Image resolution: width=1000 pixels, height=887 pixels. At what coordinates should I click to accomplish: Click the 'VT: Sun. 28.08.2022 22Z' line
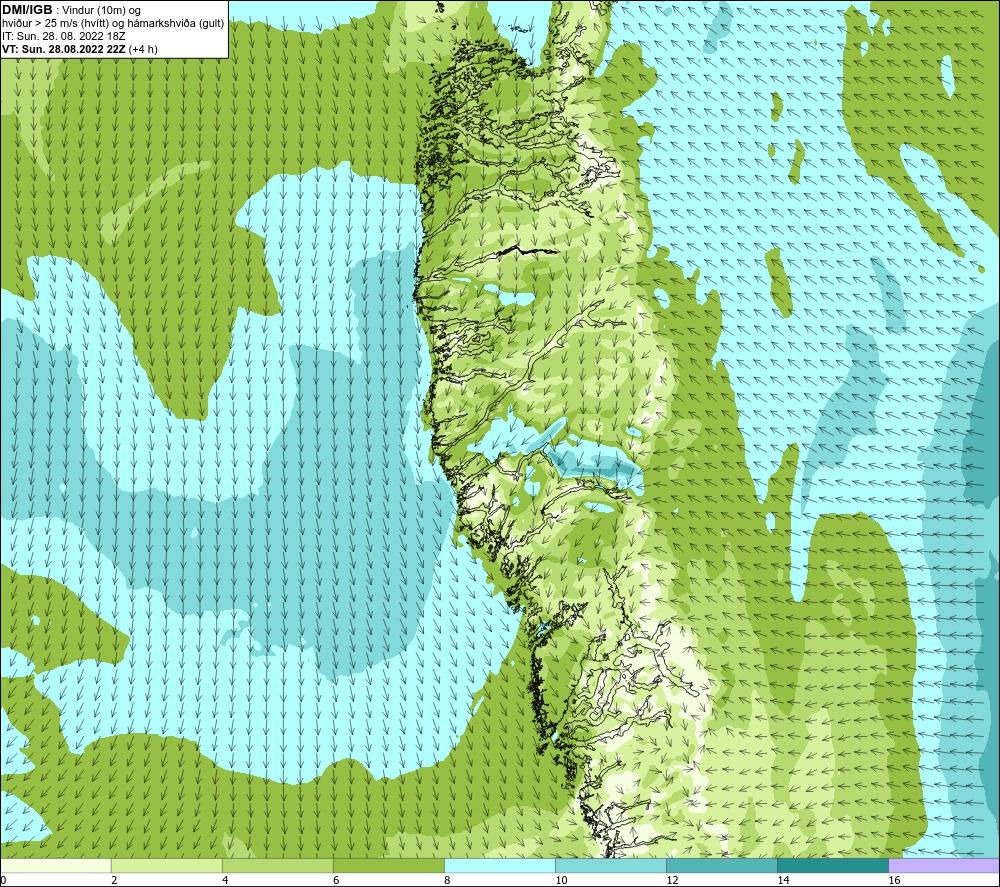[64, 49]
